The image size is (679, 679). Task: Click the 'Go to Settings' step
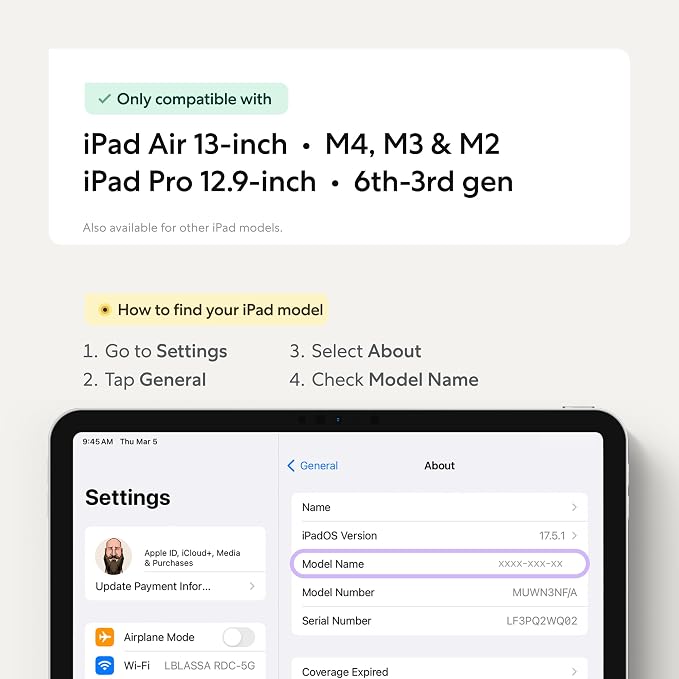[x=155, y=351]
